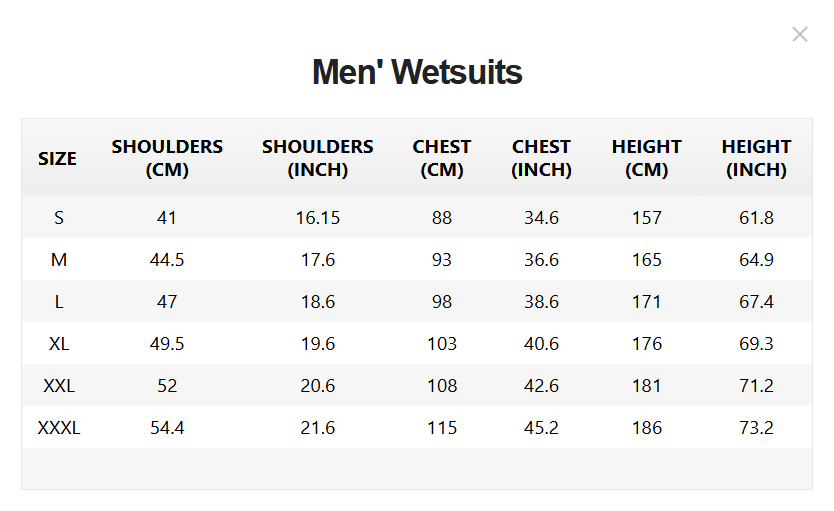Click the S size row label
Screen dimensions: 834x511
(x=59, y=218)
